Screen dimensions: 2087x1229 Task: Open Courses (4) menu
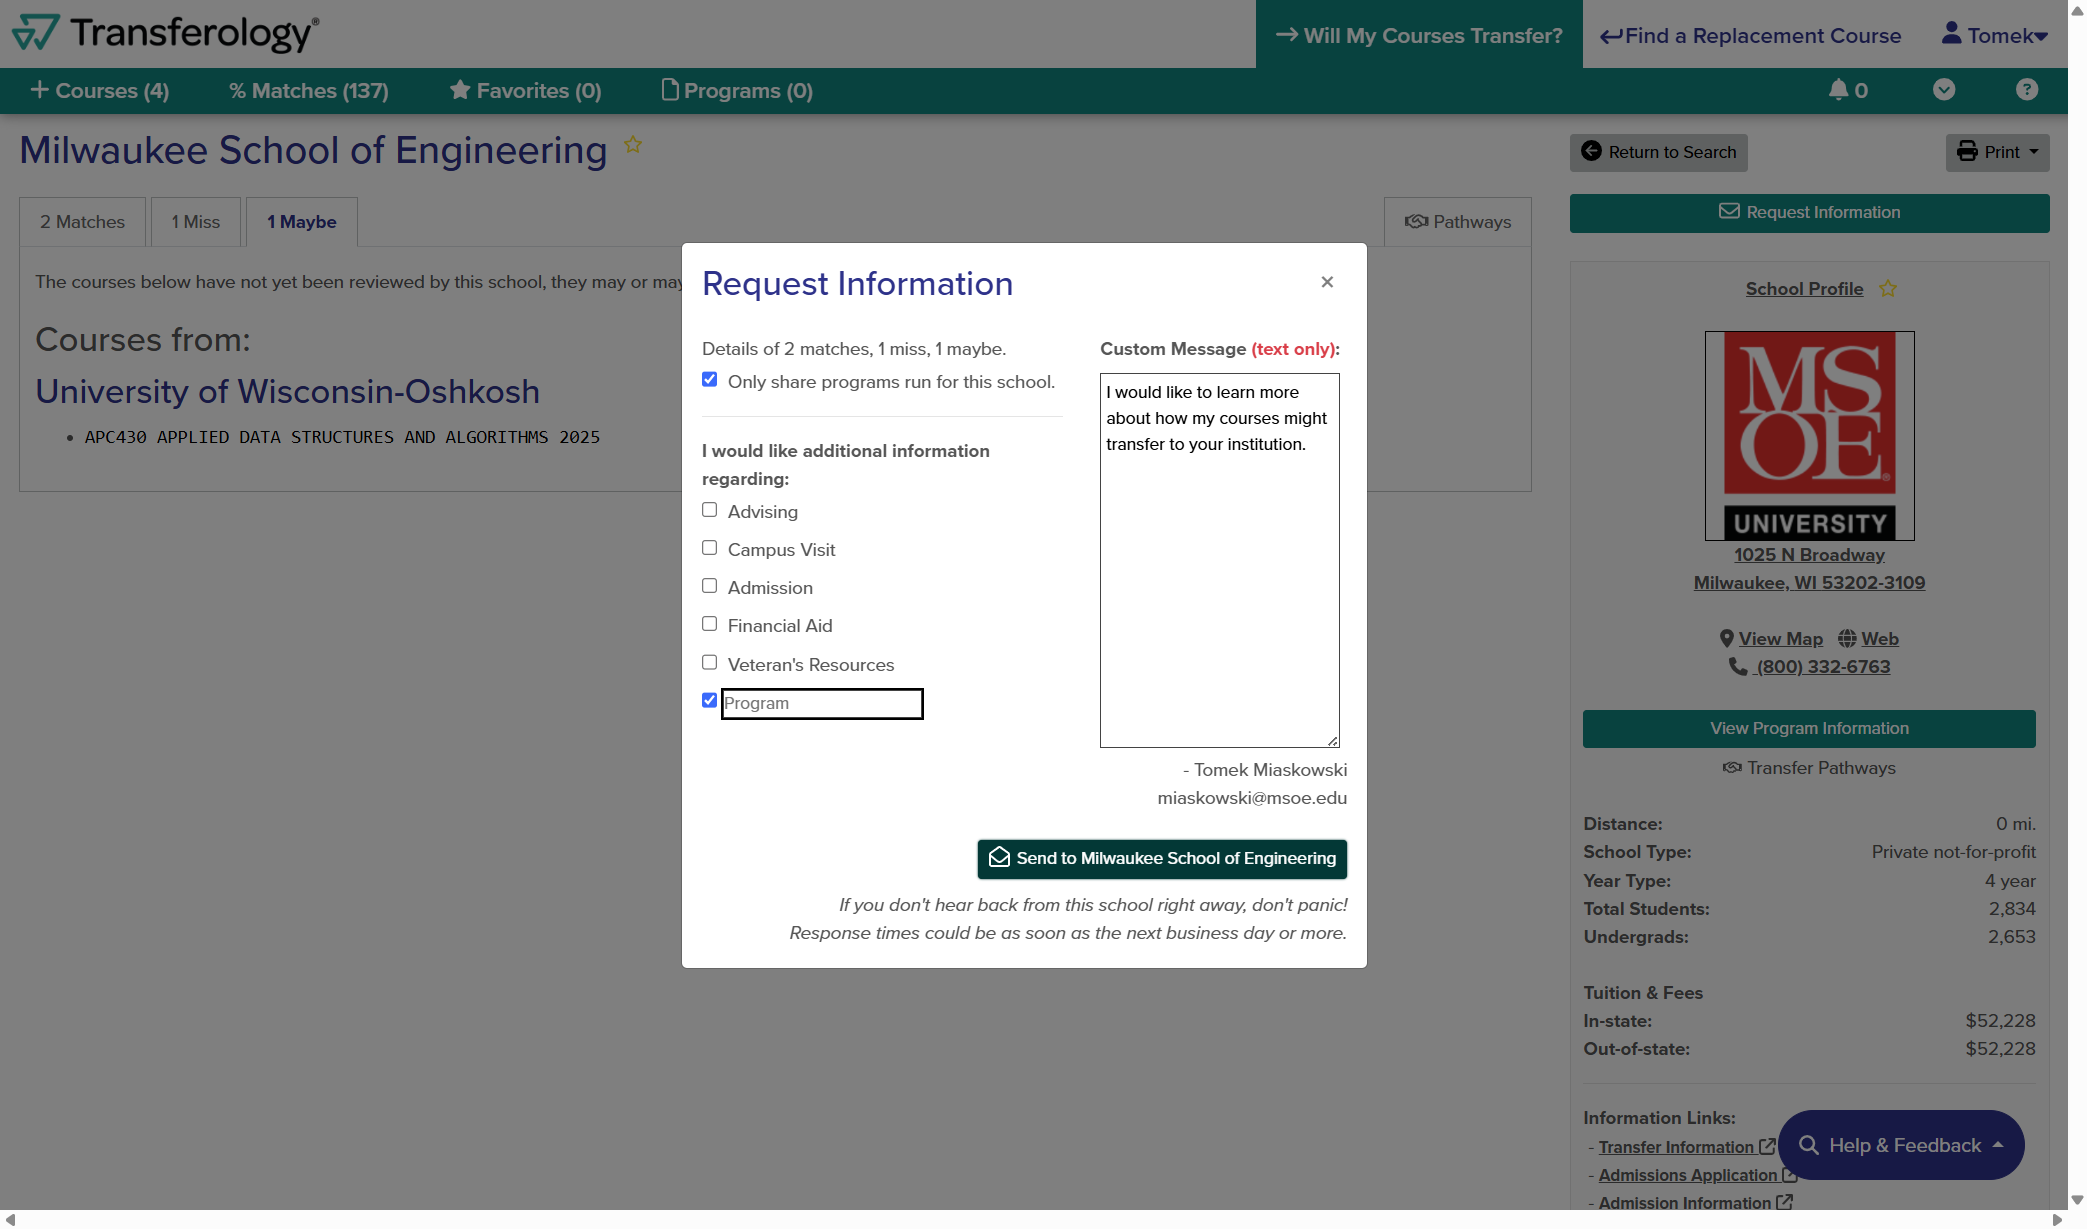click(100, 91)
